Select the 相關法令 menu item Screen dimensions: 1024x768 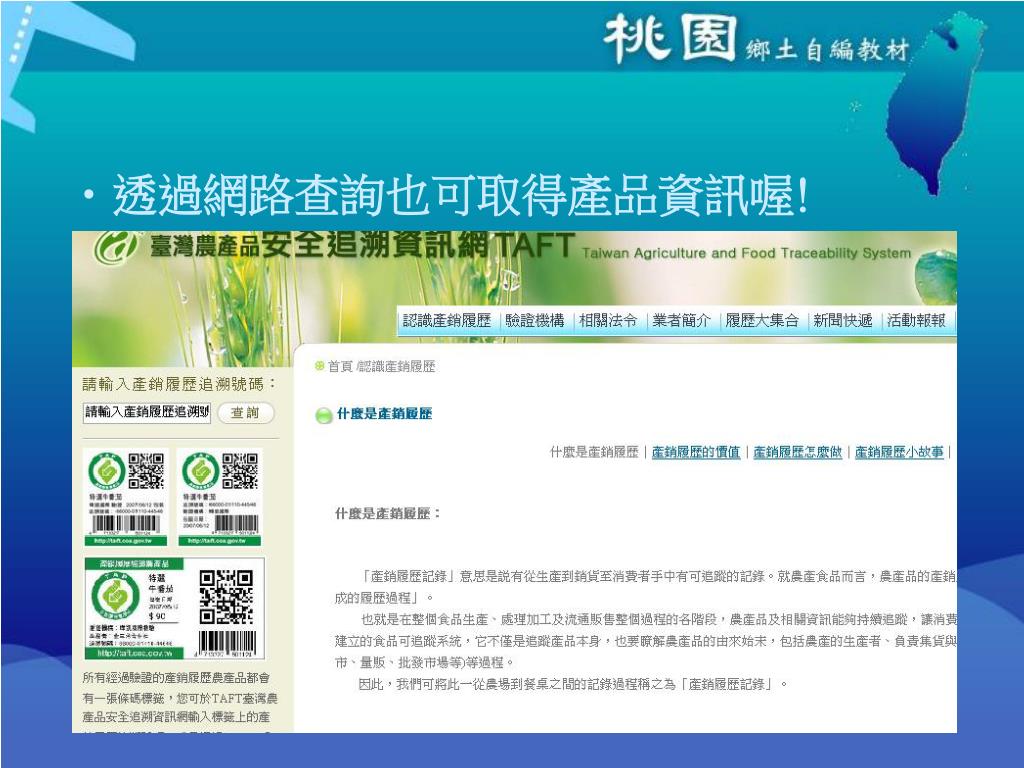coord(608,321)
